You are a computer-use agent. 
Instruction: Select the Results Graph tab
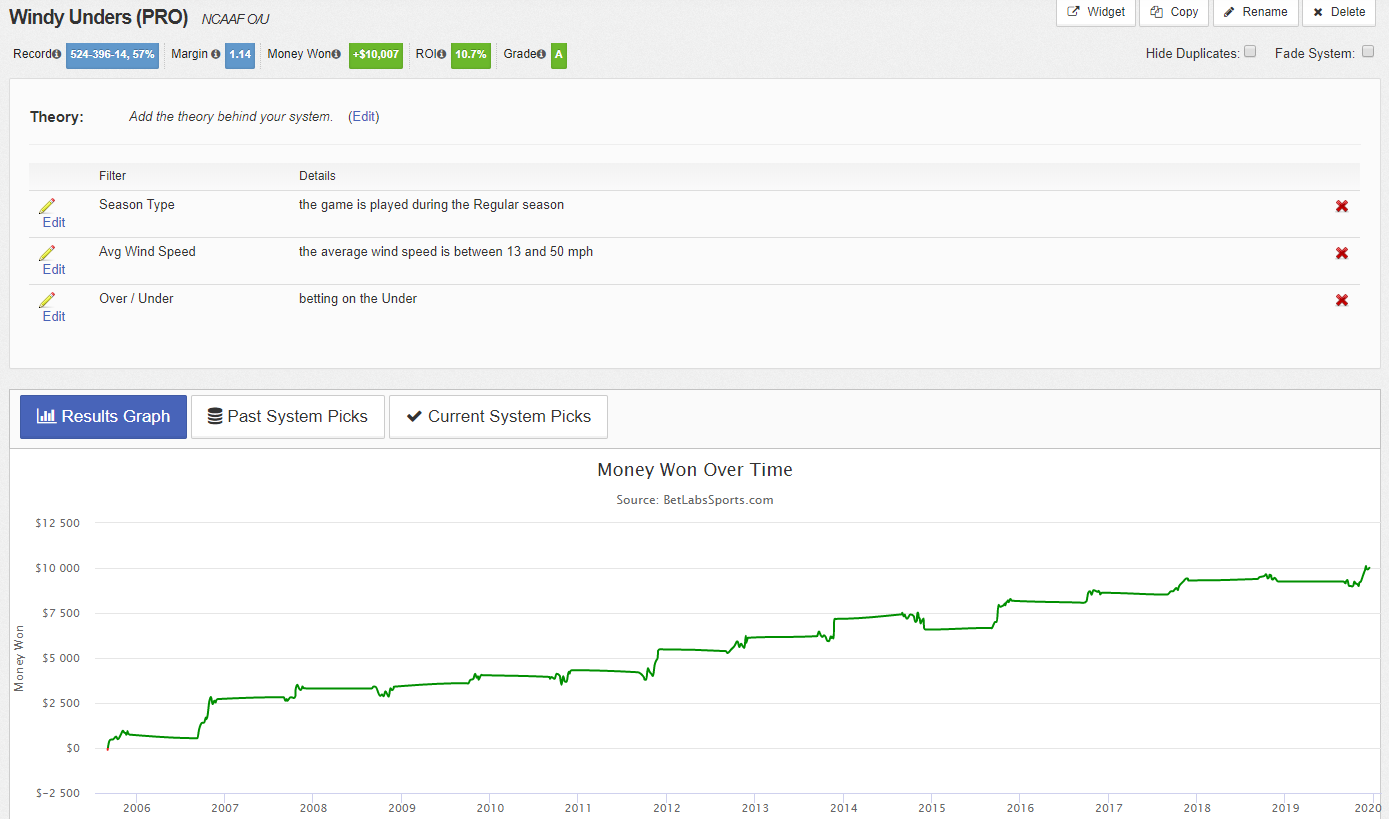[103, 416]
